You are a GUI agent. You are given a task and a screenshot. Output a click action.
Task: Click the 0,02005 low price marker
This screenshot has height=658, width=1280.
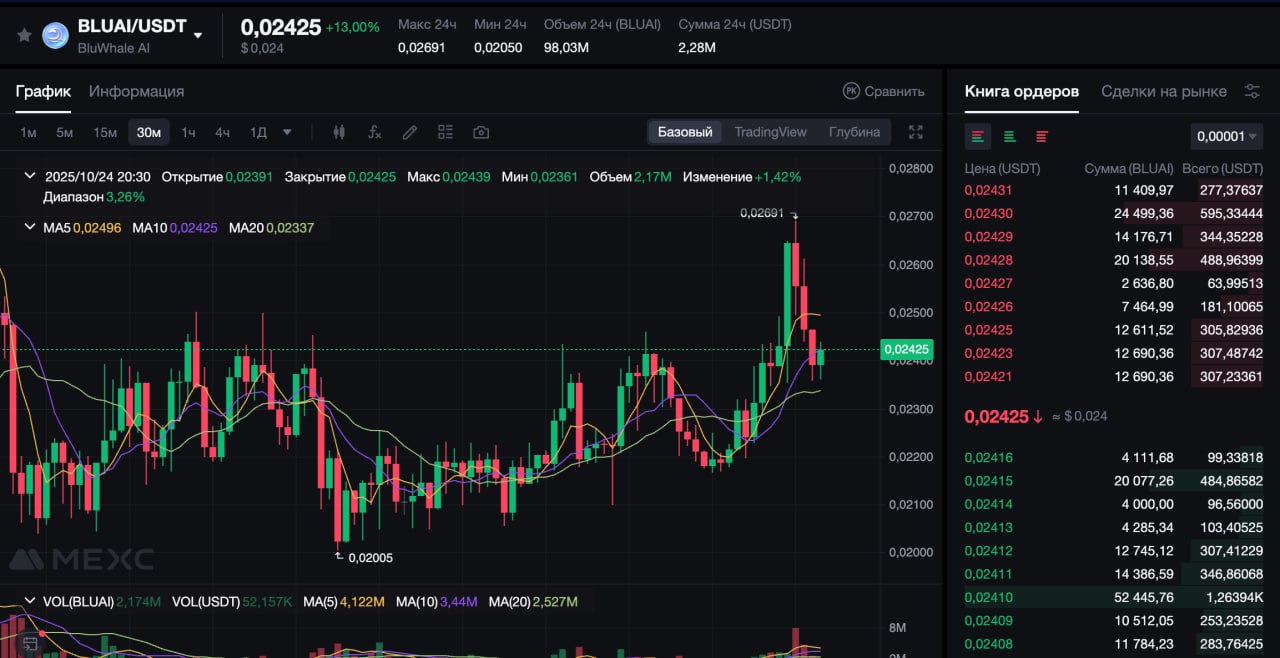(370, 558)
